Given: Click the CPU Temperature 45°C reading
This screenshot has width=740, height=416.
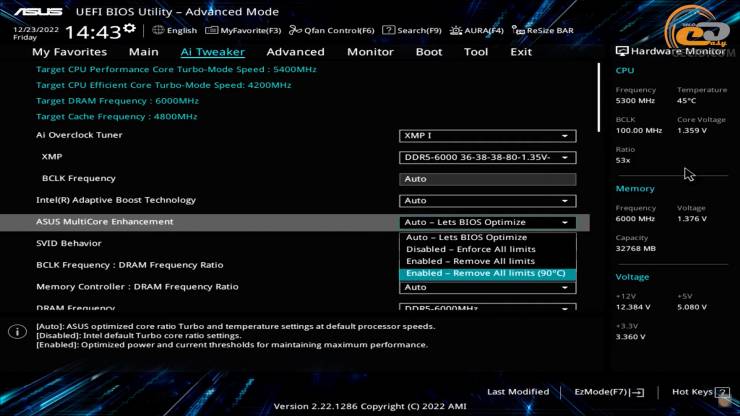Looking at the screenshot, I should 687,101.
